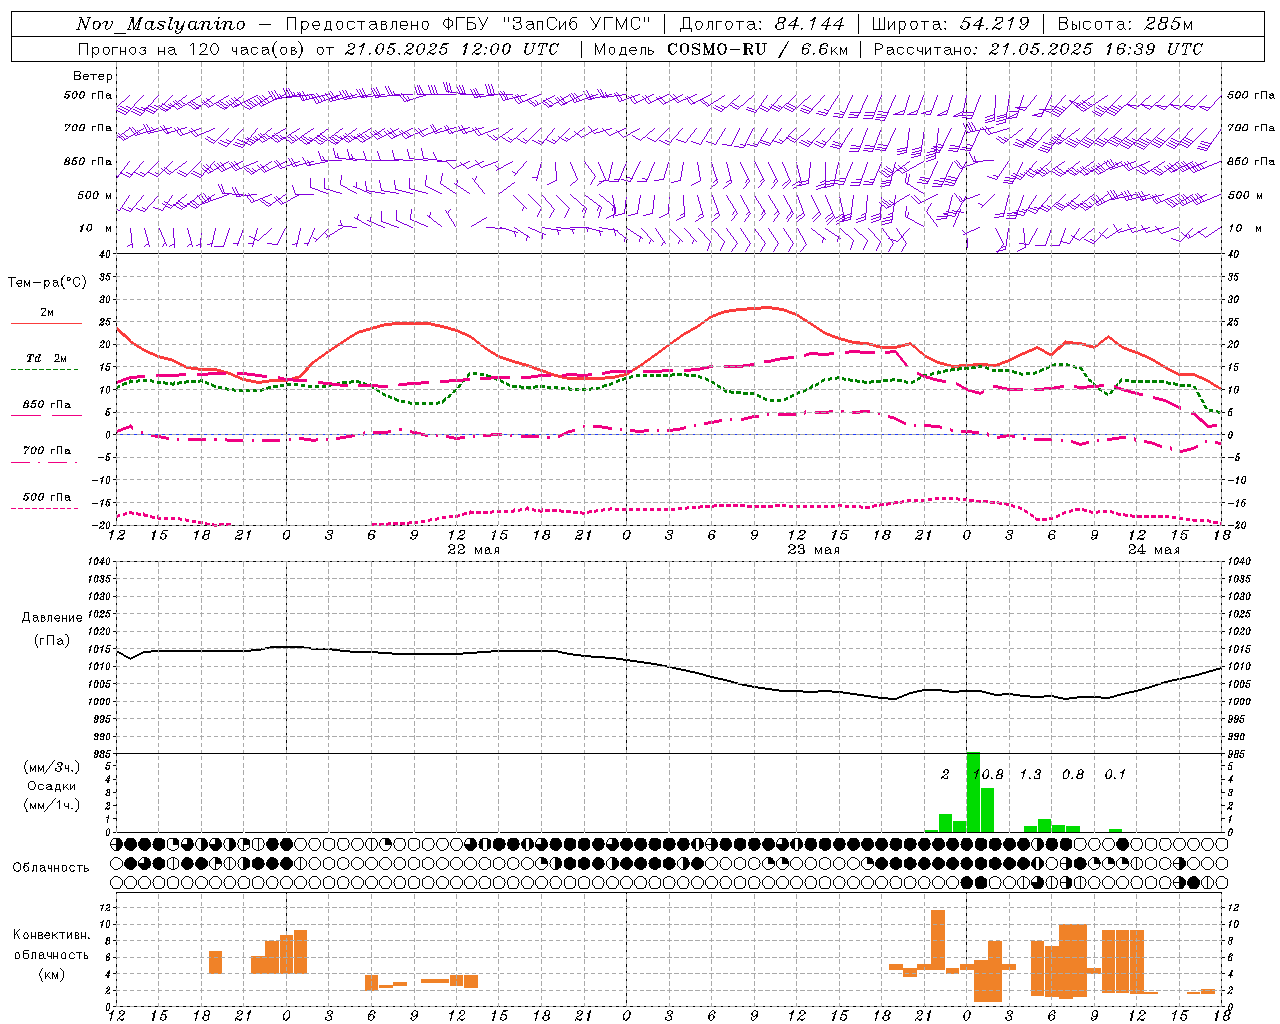1280x1024 pixels.
Task: Click the (км) convective height unit label
Action: 52,974
